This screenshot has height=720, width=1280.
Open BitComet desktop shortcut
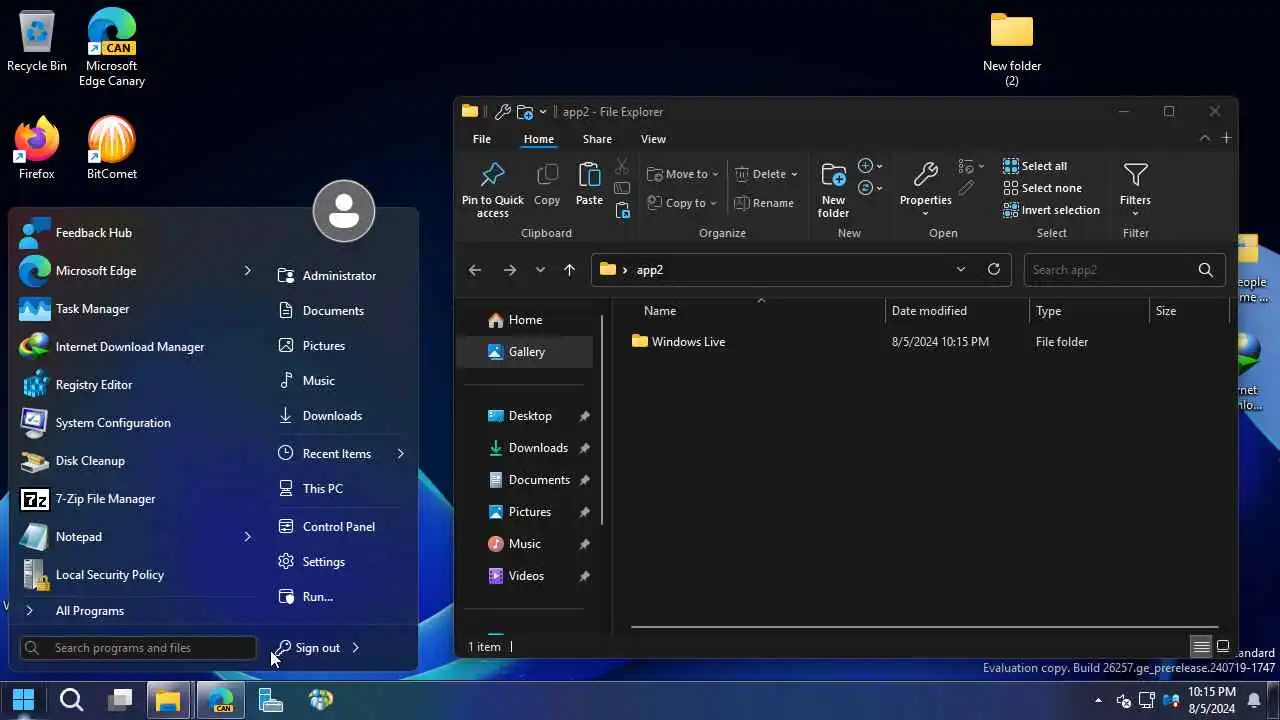click(112, 147)
